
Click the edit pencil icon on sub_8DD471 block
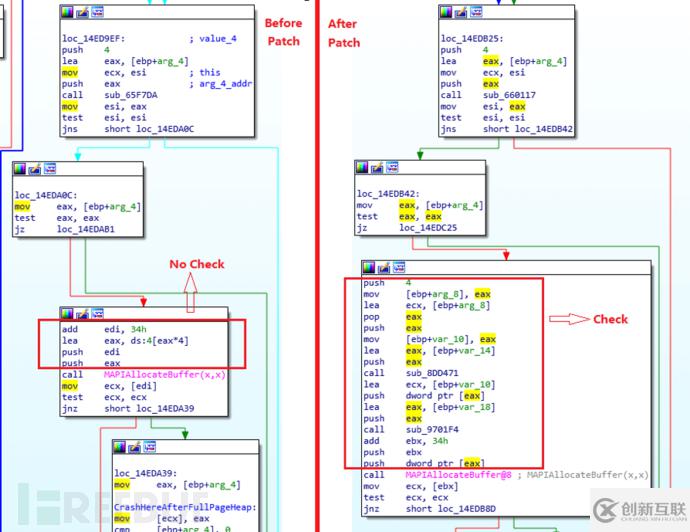coord(384,267)
